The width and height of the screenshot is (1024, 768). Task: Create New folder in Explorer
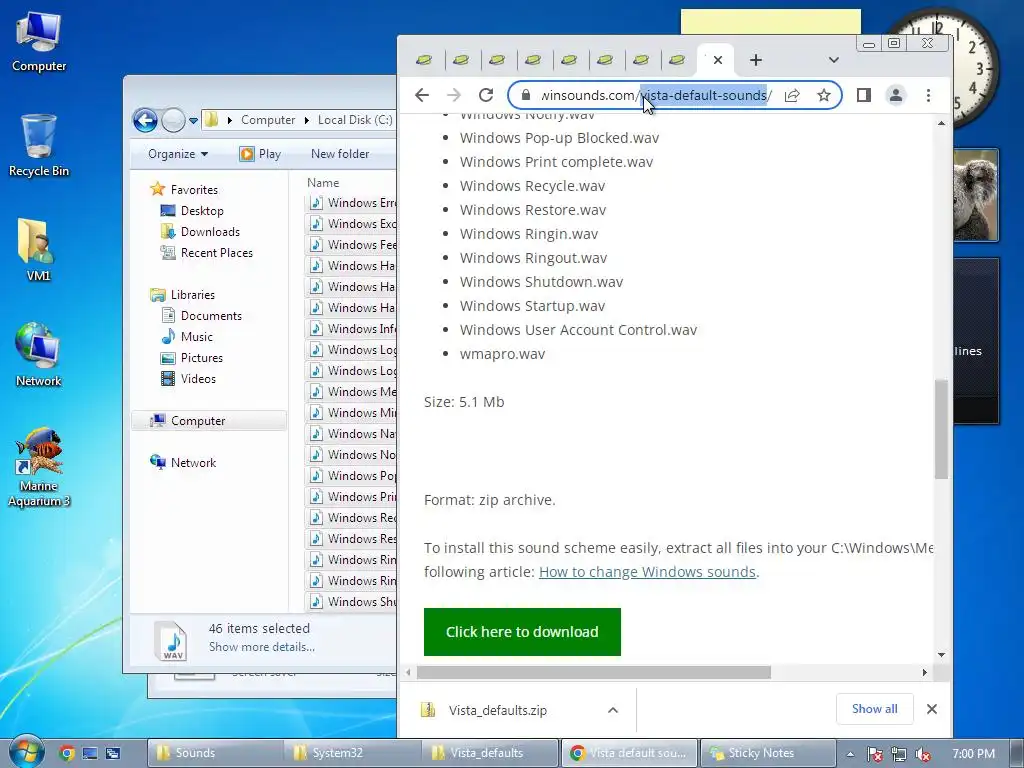click(x=340, y=154)
